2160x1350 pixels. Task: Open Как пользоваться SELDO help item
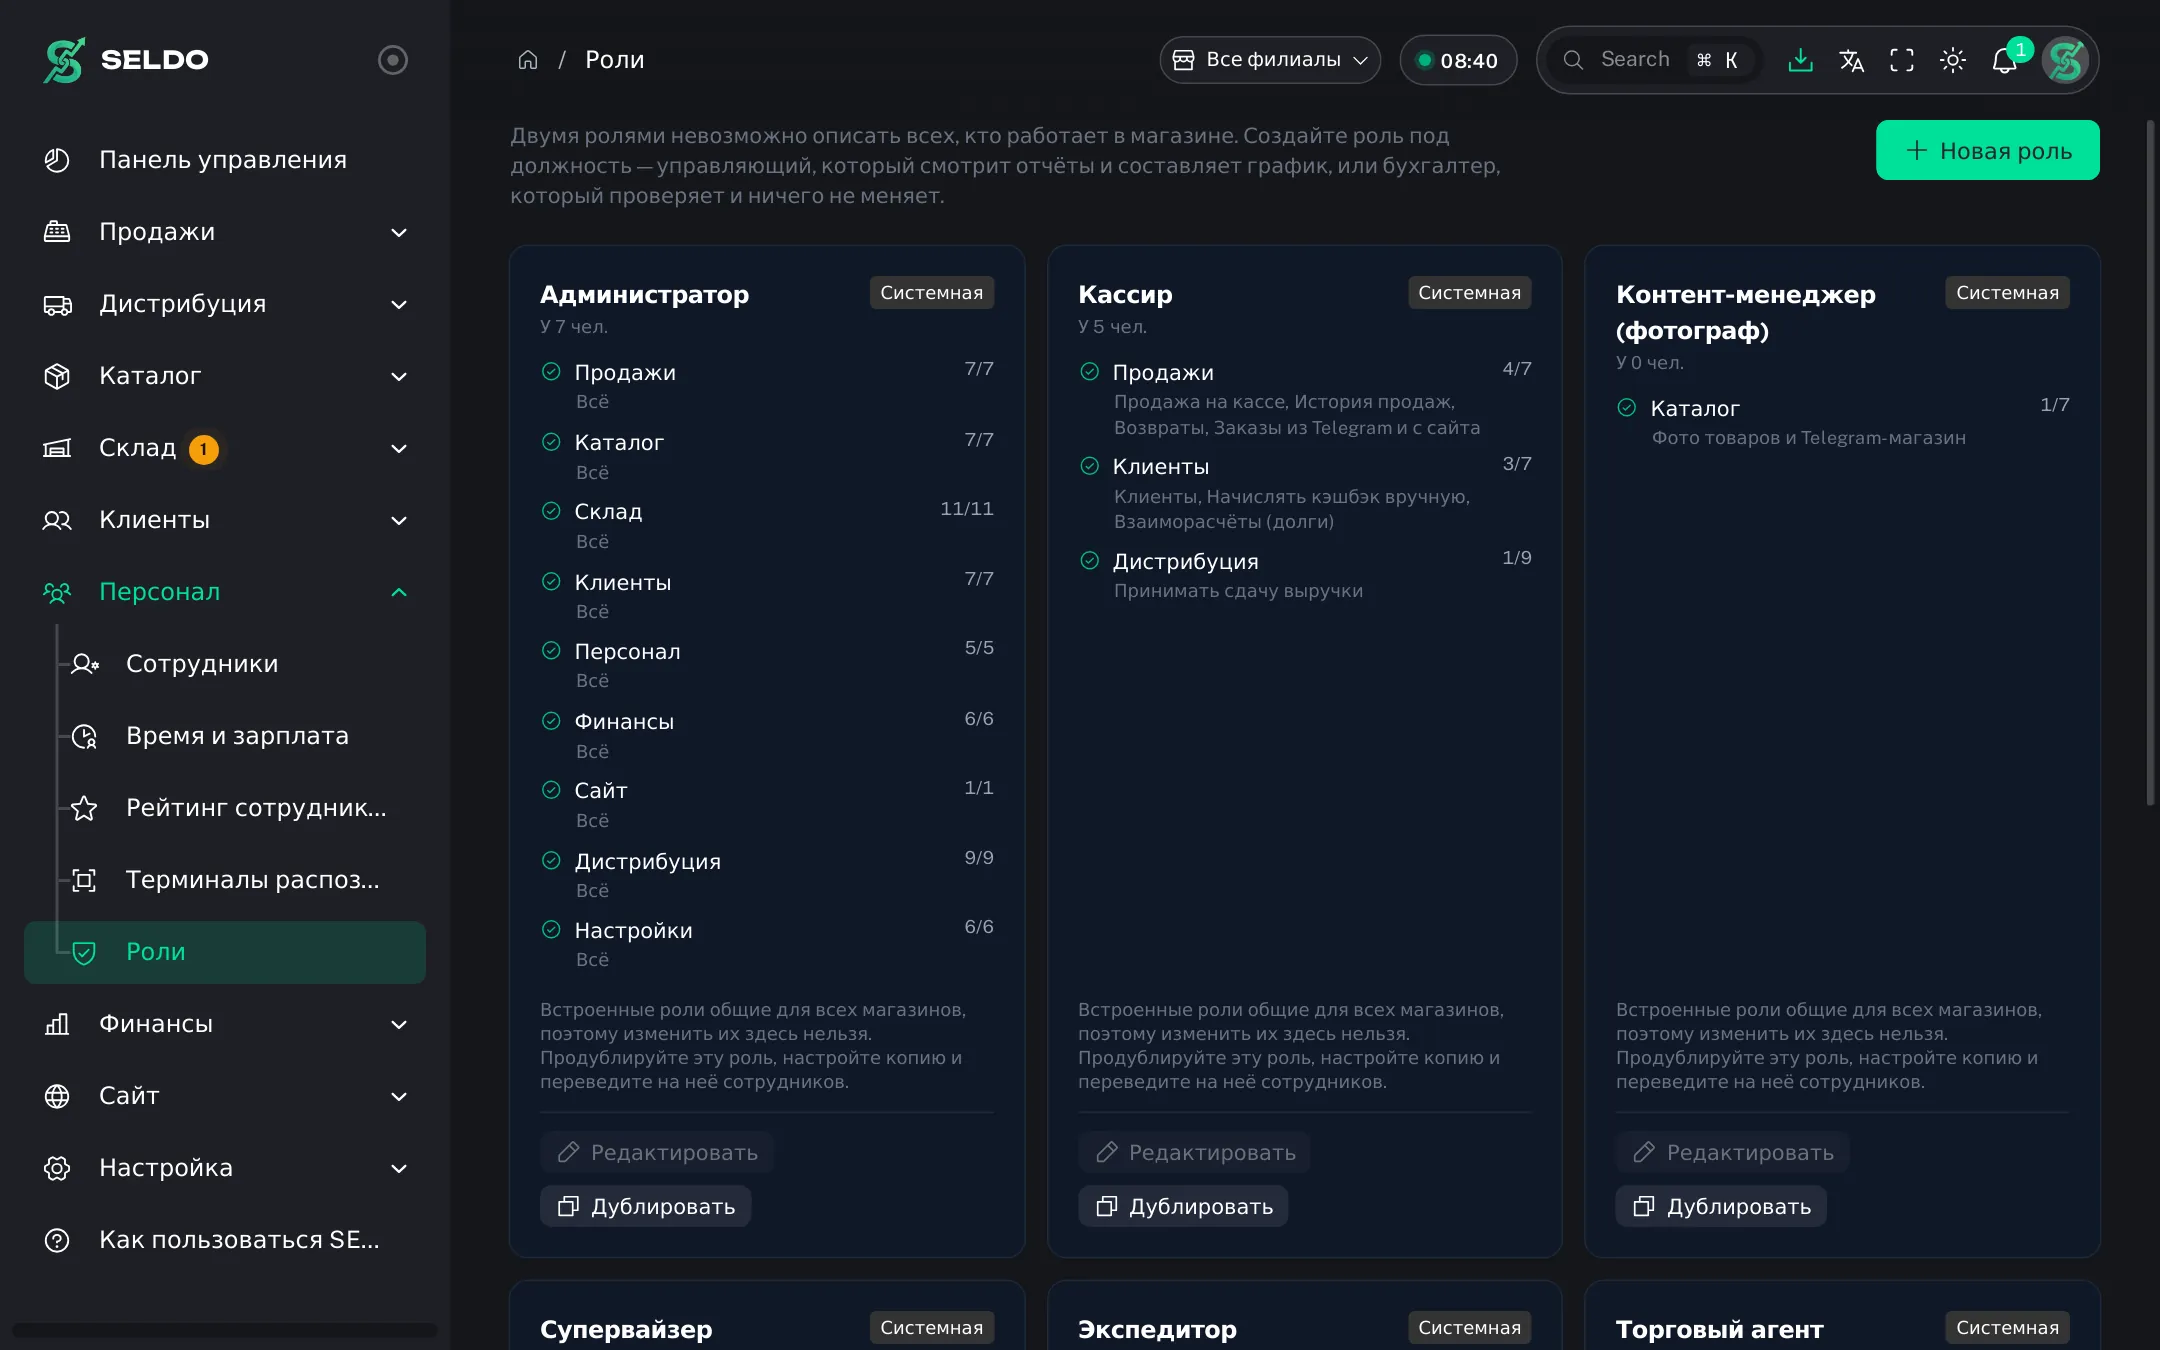point(225,1240)
